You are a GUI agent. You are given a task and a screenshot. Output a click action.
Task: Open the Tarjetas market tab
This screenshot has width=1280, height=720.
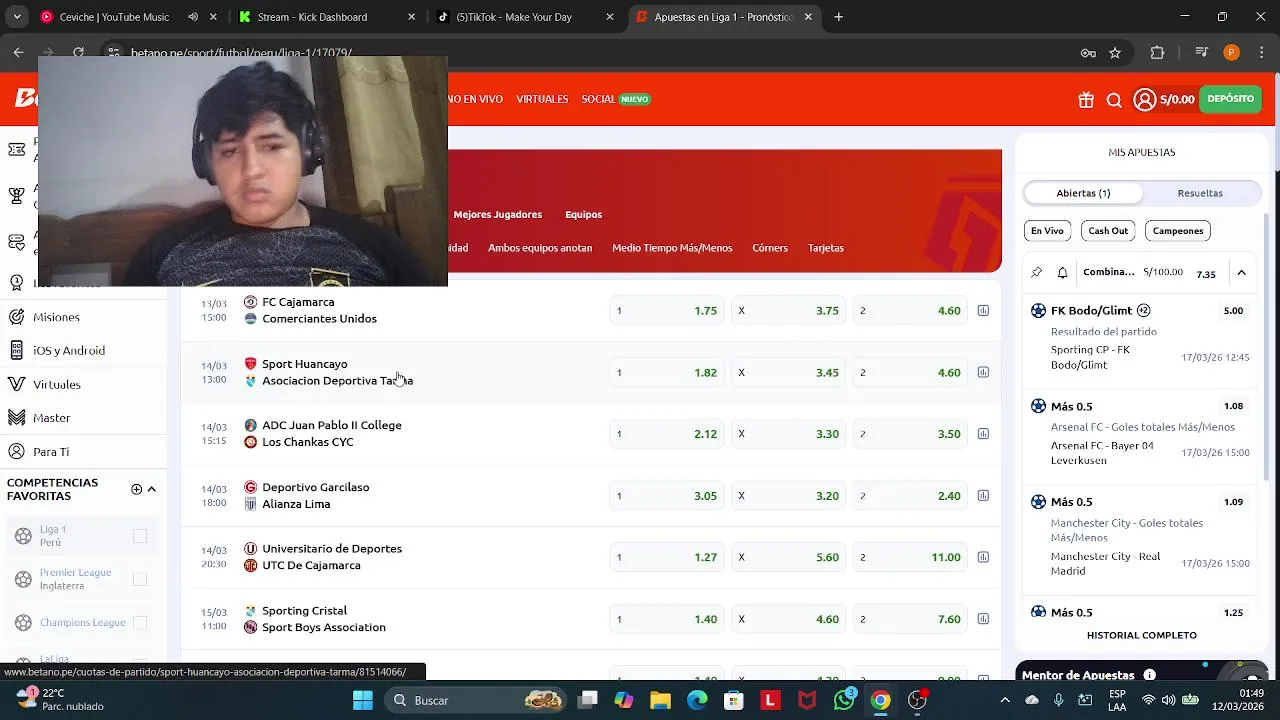(x=826, y=248)
